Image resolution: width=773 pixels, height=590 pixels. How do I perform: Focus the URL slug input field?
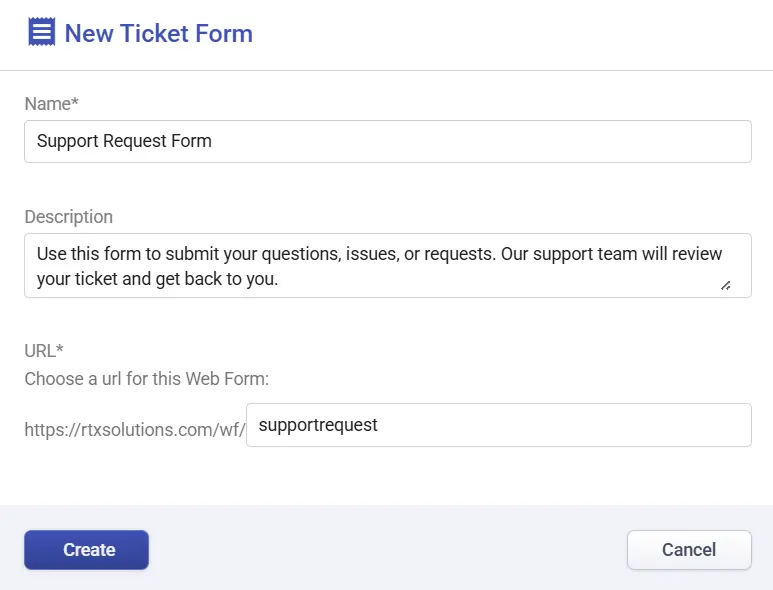[x=498, y=425]
